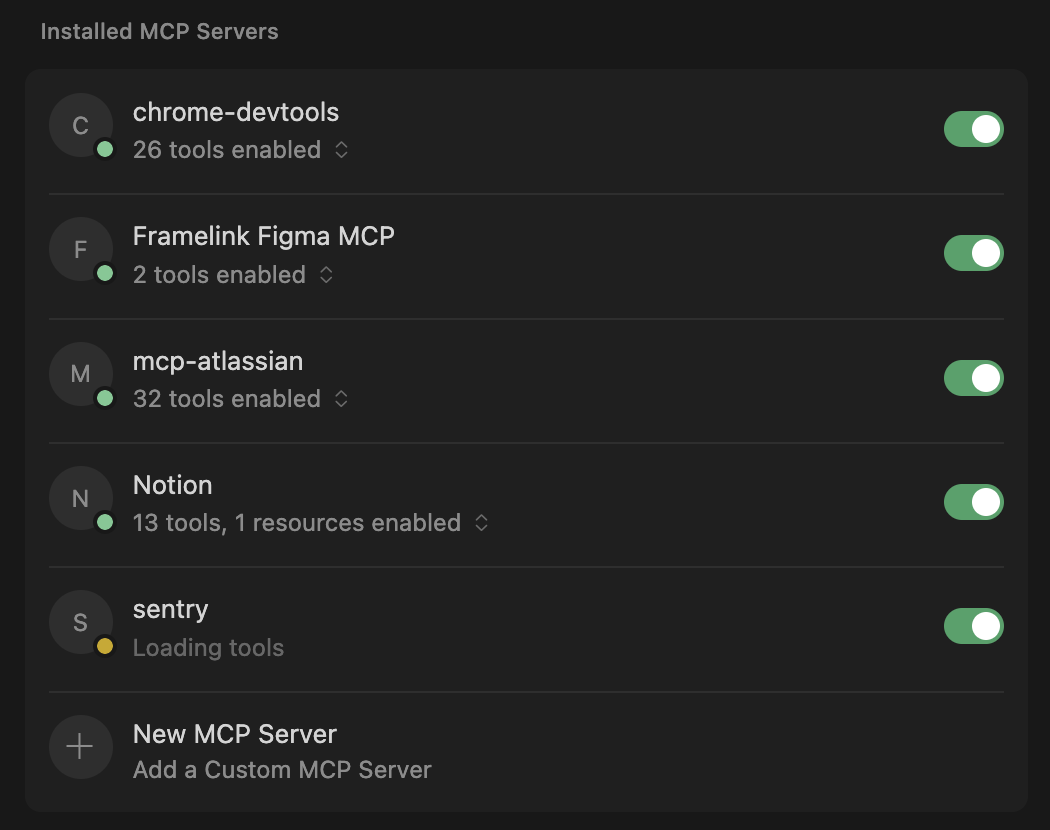The height and width of the screenshot is (830, 1050).
Task: Click the Framelink Figma MCP "F" avatar
Action: pos(80,249)
